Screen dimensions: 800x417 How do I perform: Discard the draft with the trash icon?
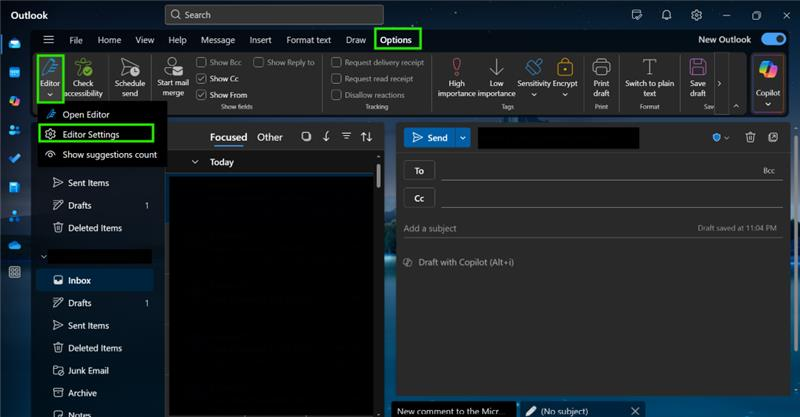coord(750,137)
